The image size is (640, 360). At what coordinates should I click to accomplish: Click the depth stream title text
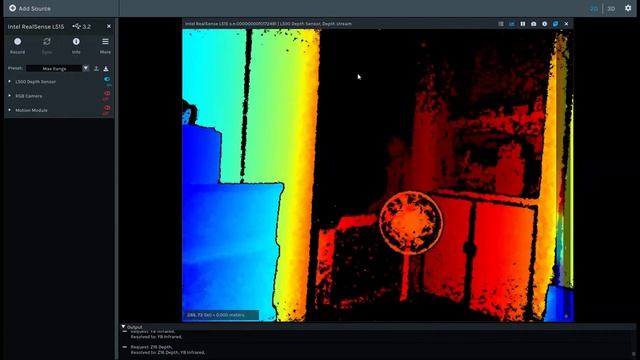(268, 24)
